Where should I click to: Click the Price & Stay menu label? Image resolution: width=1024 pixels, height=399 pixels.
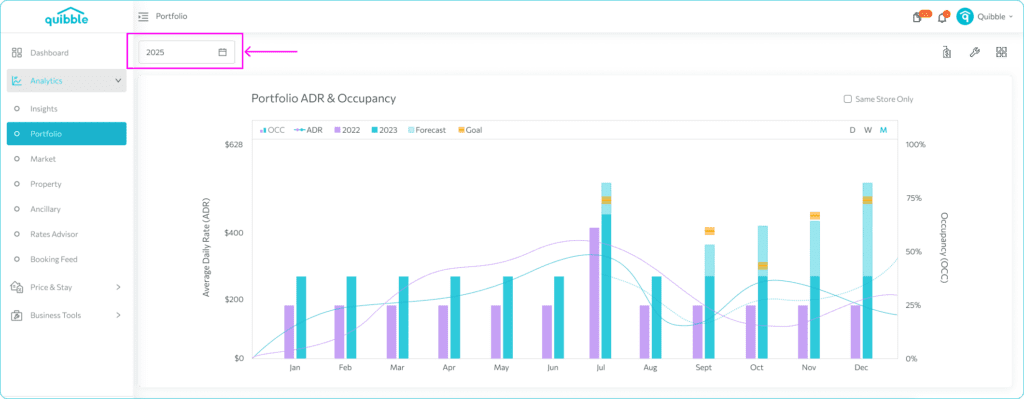[51, 287]
